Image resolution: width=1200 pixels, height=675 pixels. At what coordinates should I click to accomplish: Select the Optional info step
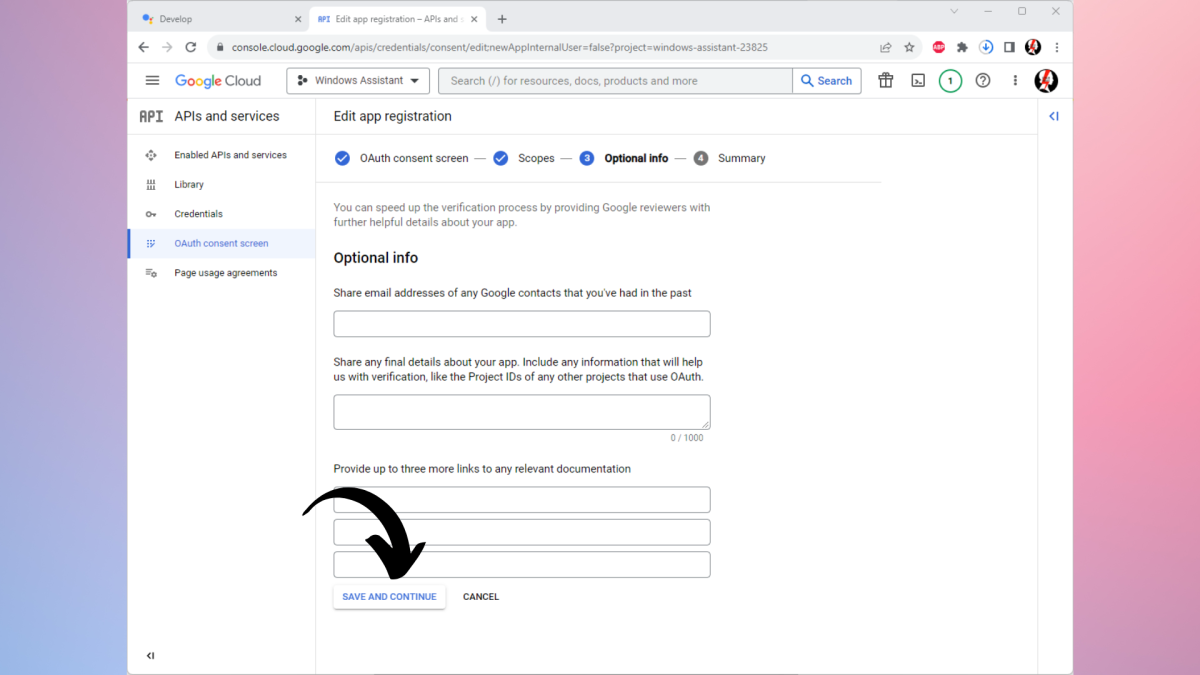coord(623,158)
